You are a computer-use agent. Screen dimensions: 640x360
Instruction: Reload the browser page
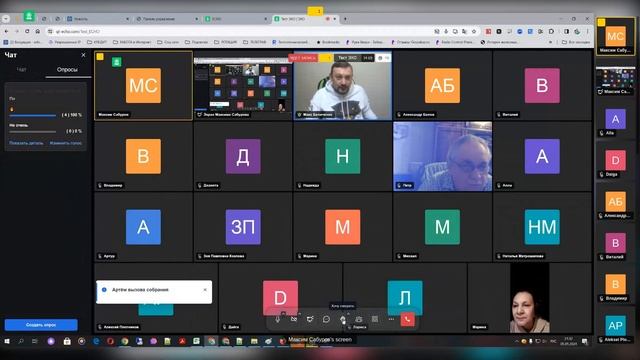point(27,31)
